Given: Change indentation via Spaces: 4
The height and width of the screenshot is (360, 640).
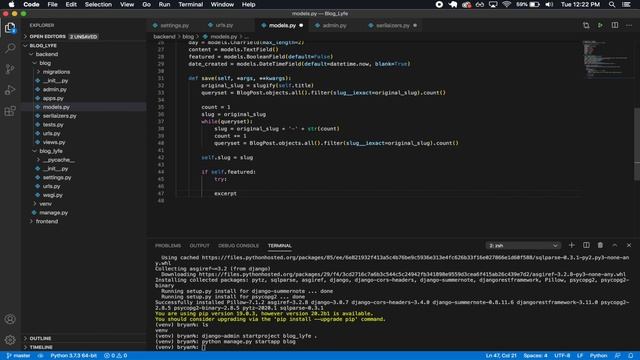Looking at the screenshot, I should [536, 356].
